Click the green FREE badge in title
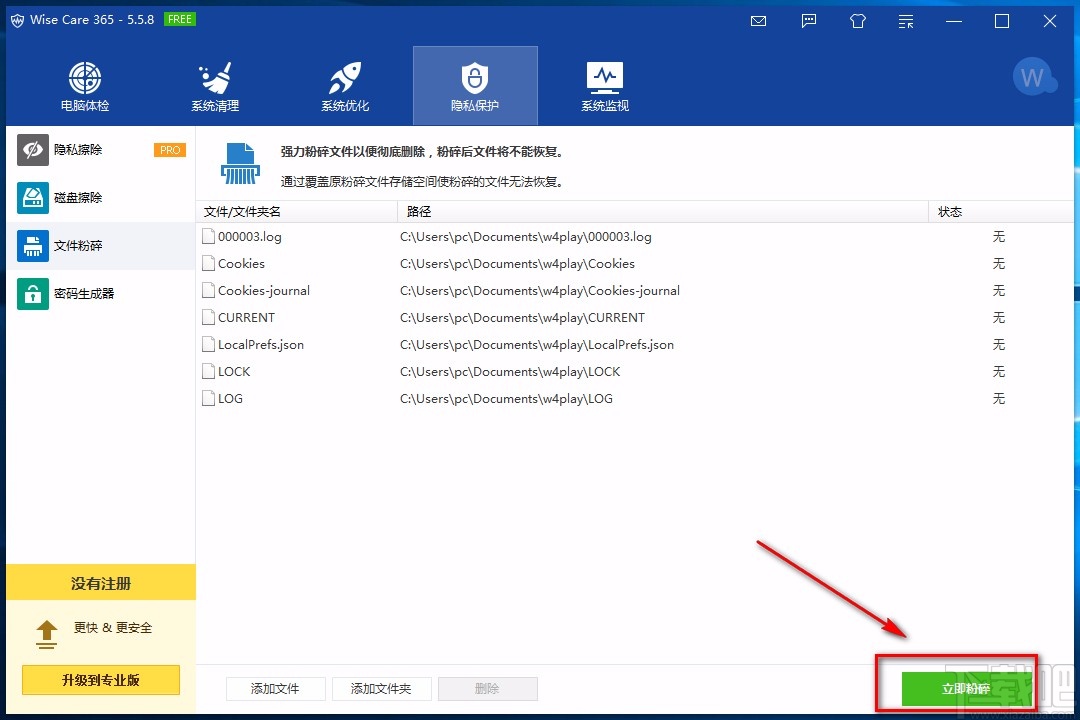The width and height of the screenshot is (1080, 720). [180, 19]
